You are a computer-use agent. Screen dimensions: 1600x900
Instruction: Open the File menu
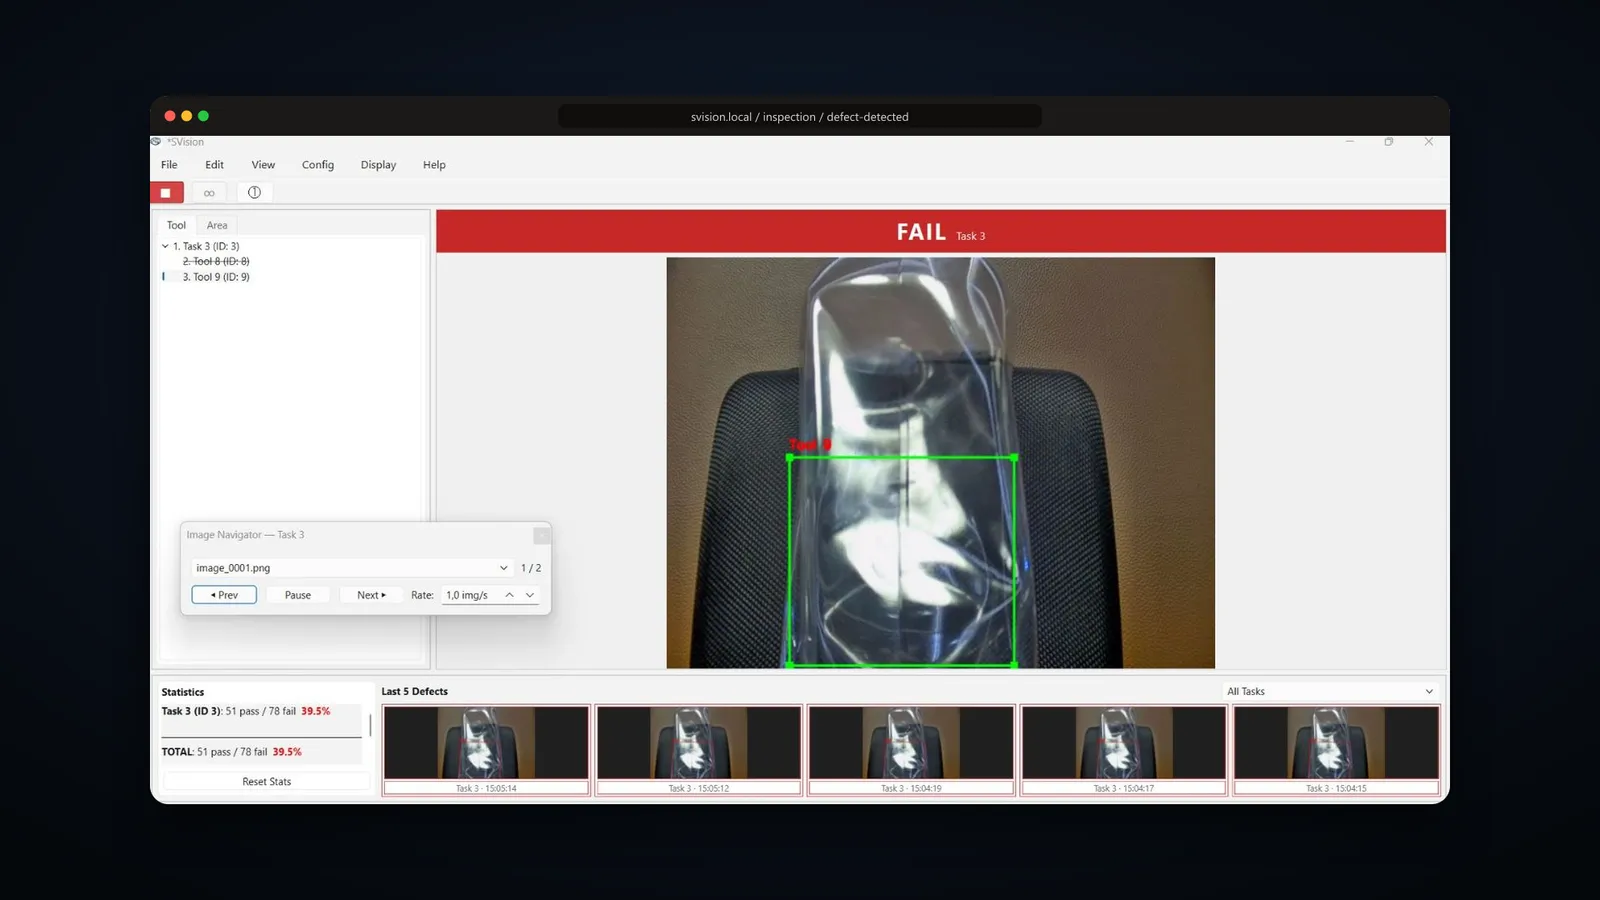(x=169, y=165)
